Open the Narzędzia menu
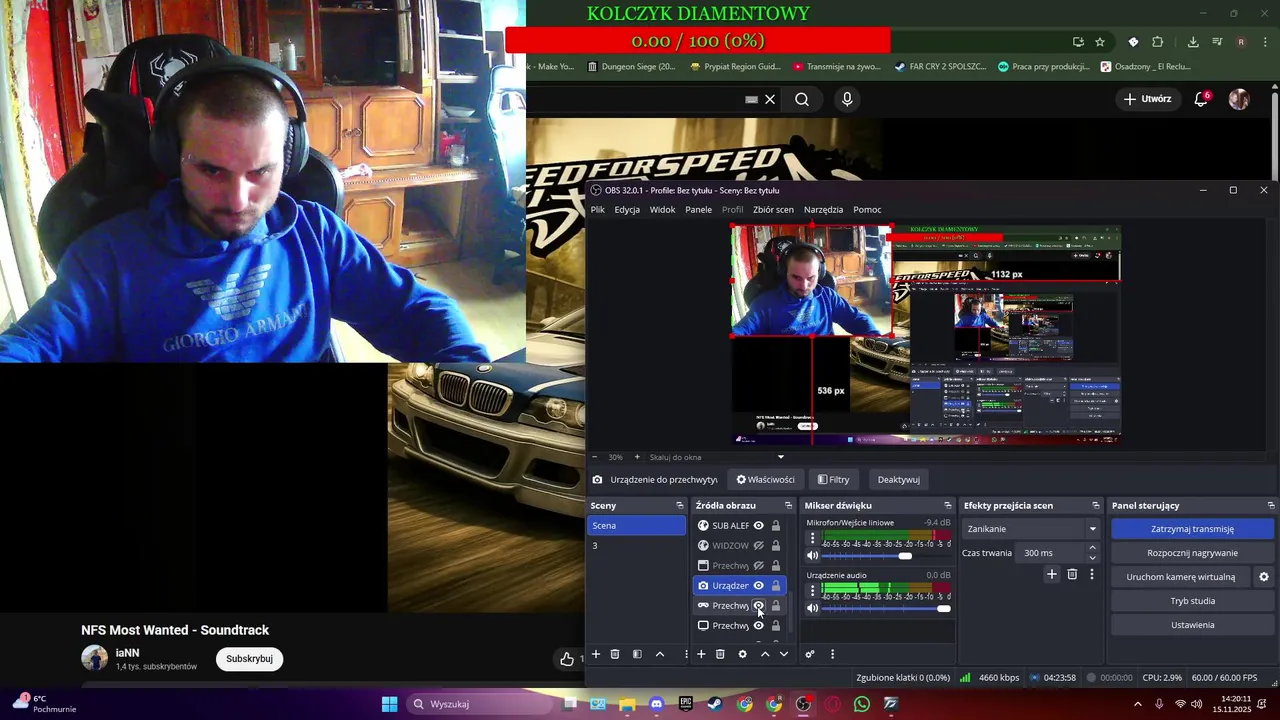The width and height of the screenshot is (1280, 720). (823, 210)
